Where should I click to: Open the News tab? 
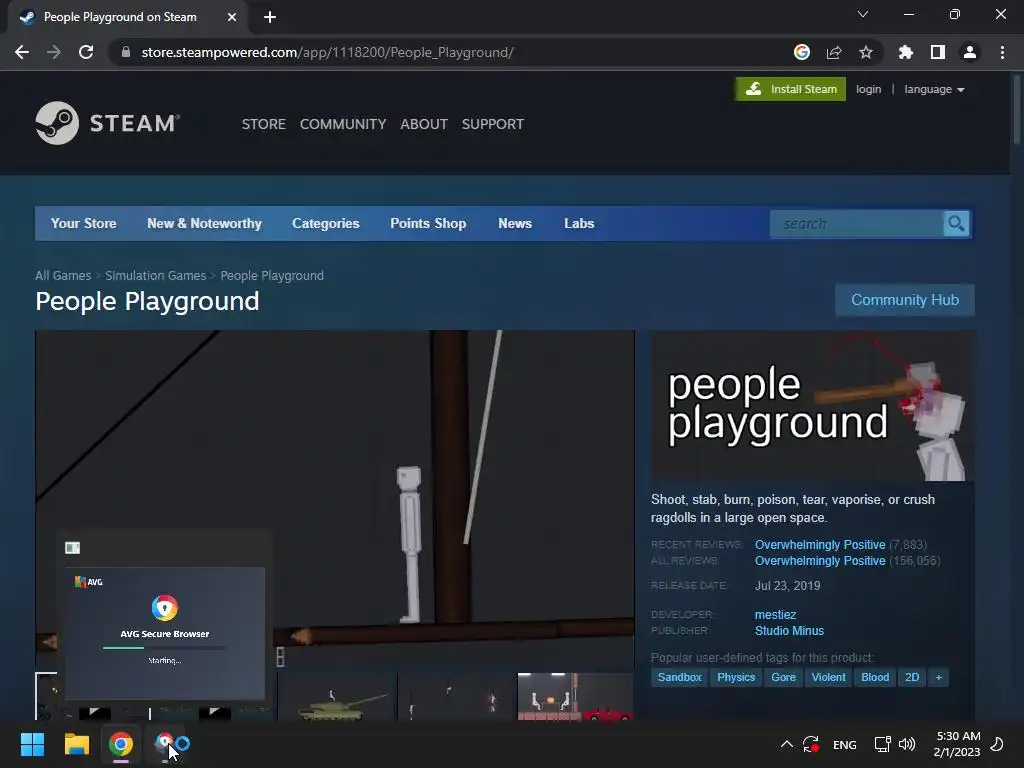tap(515, 223)
